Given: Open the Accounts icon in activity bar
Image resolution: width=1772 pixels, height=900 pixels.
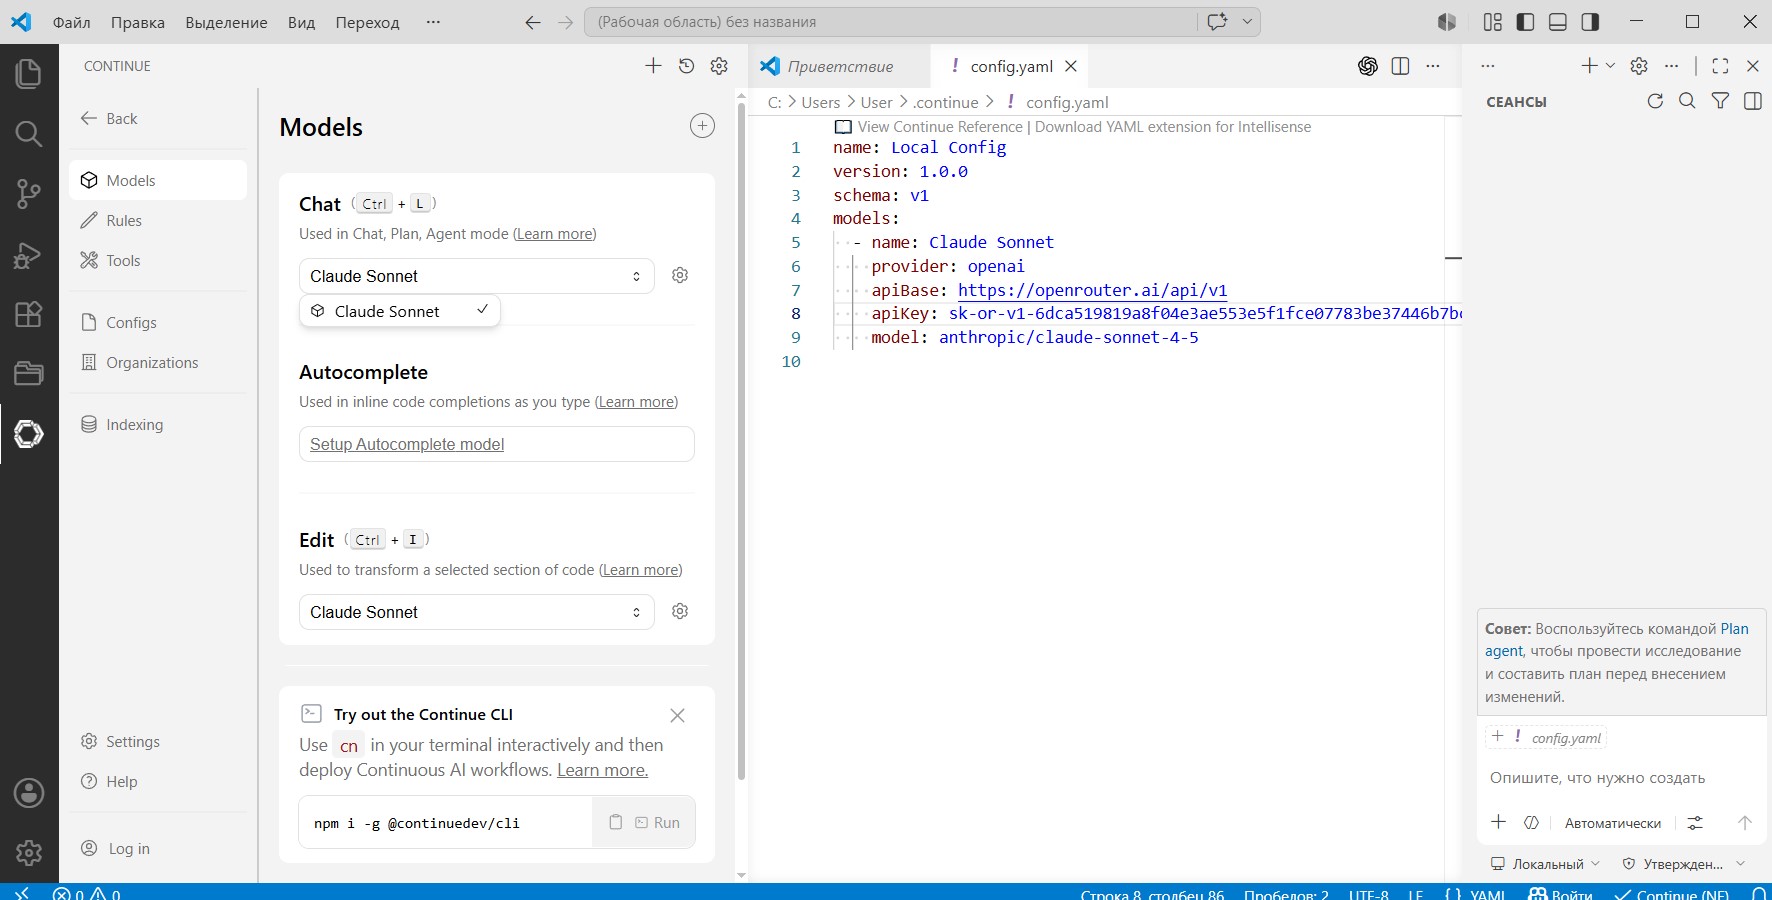Looking at the screenshot, I should point(29,793).
